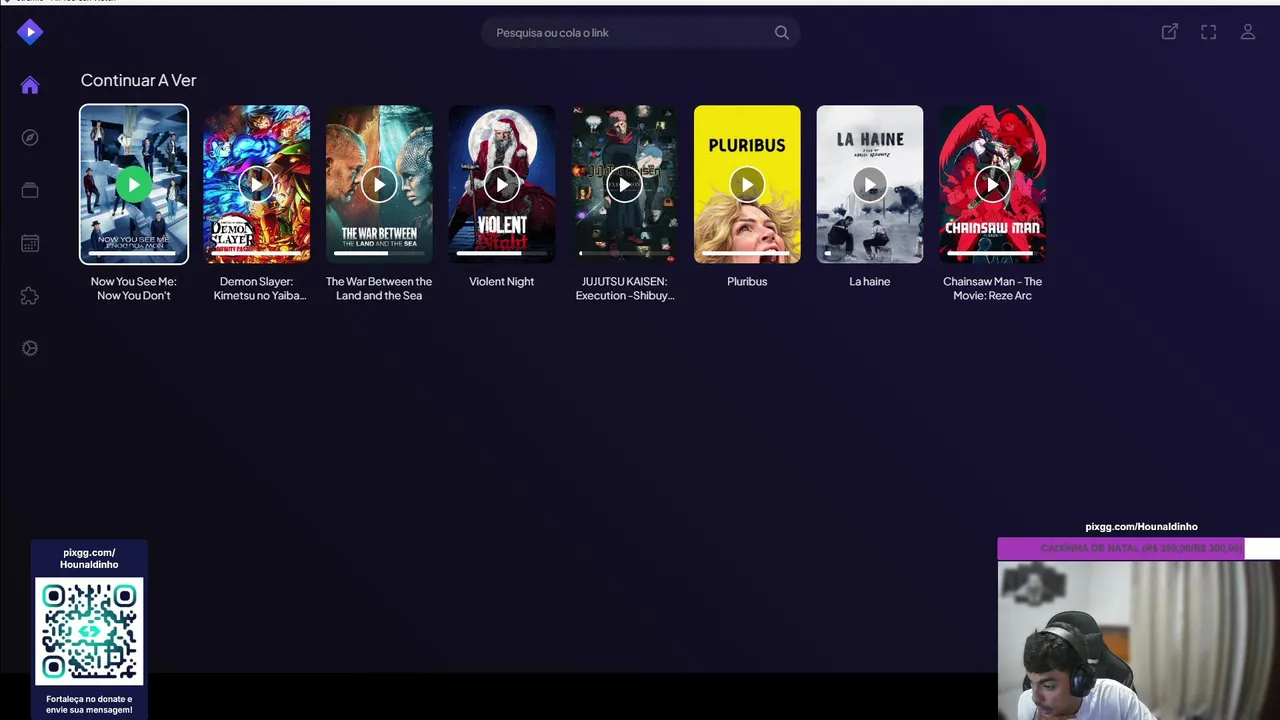Play Chainsaw Man Reze Arc poster
Image resolution: width=1280 pixels, height=720 pixels.
click(993, 184)
